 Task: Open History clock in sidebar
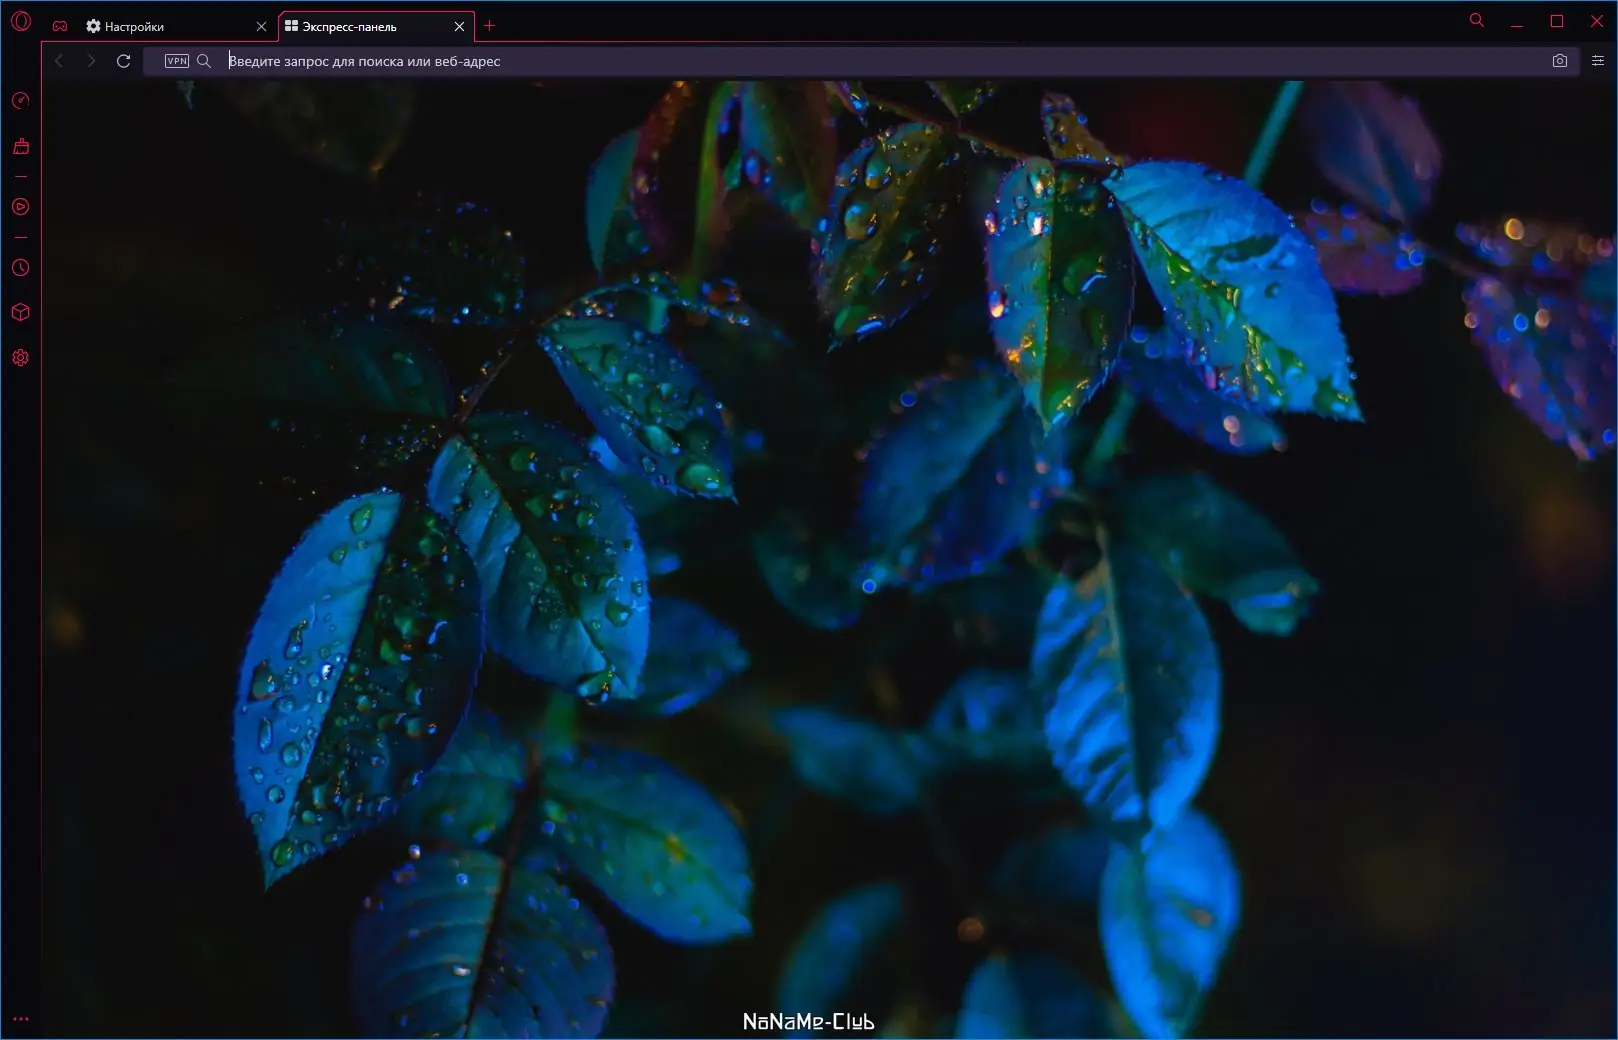(x=21, y=268)
